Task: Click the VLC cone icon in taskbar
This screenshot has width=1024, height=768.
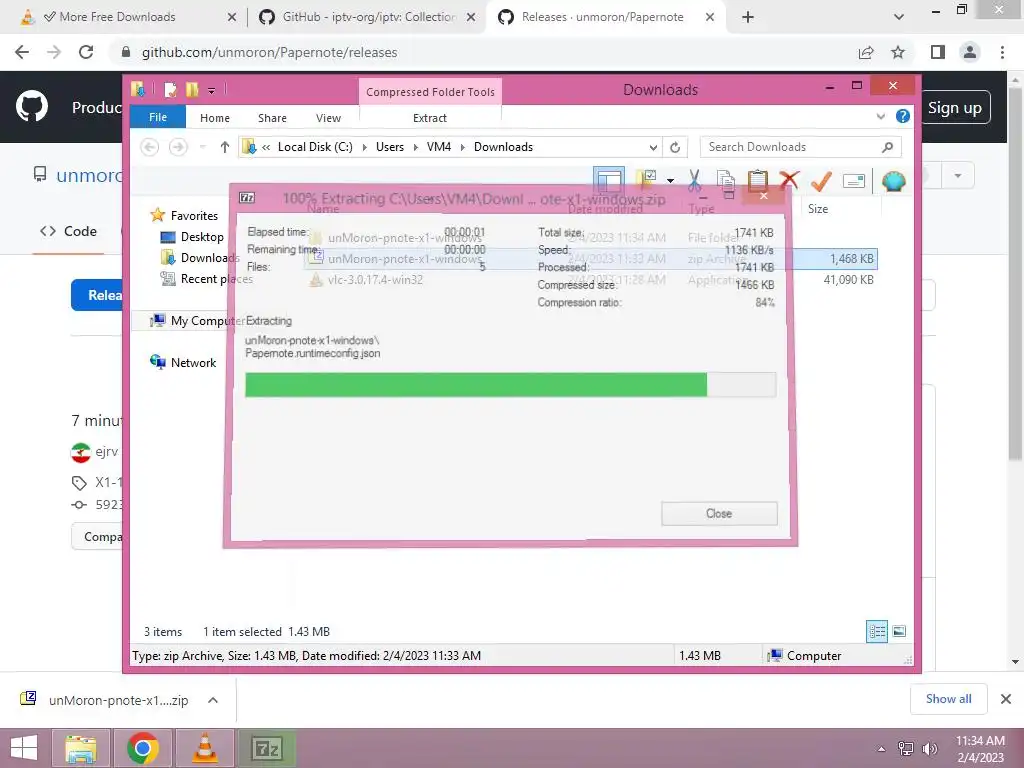Action: point(205,748)
